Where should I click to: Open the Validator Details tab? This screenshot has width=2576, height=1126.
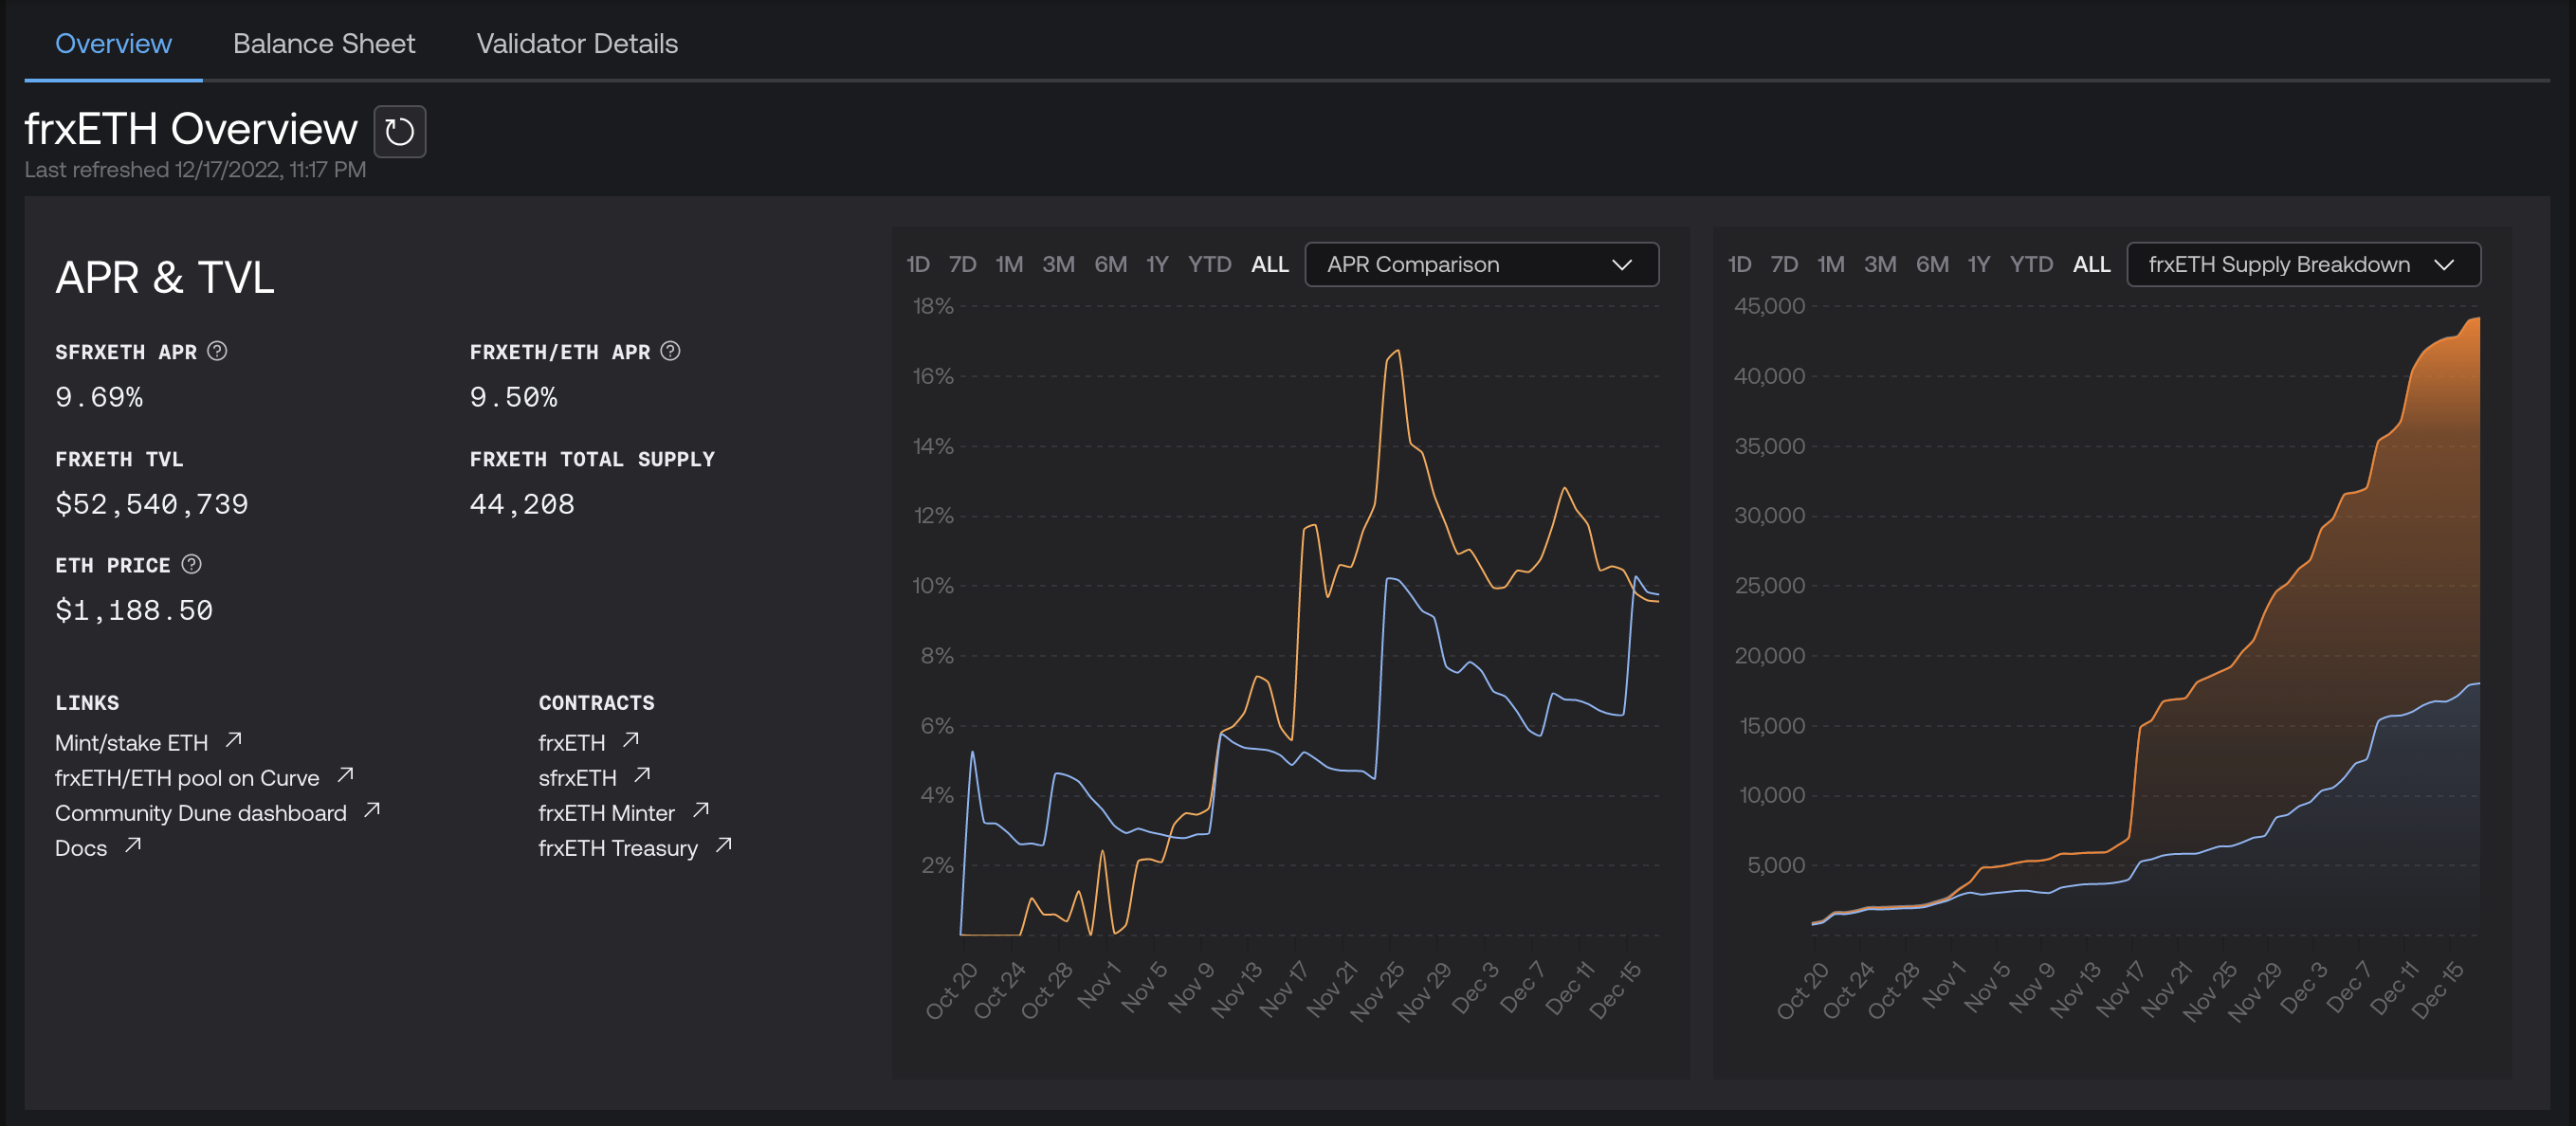[x=577, y=43]
